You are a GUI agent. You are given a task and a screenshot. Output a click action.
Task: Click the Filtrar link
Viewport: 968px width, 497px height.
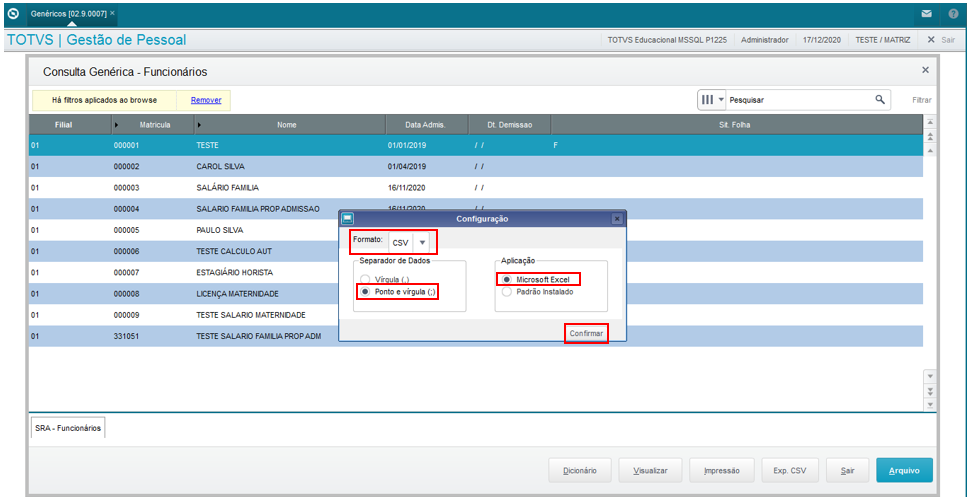coord(922,100)
